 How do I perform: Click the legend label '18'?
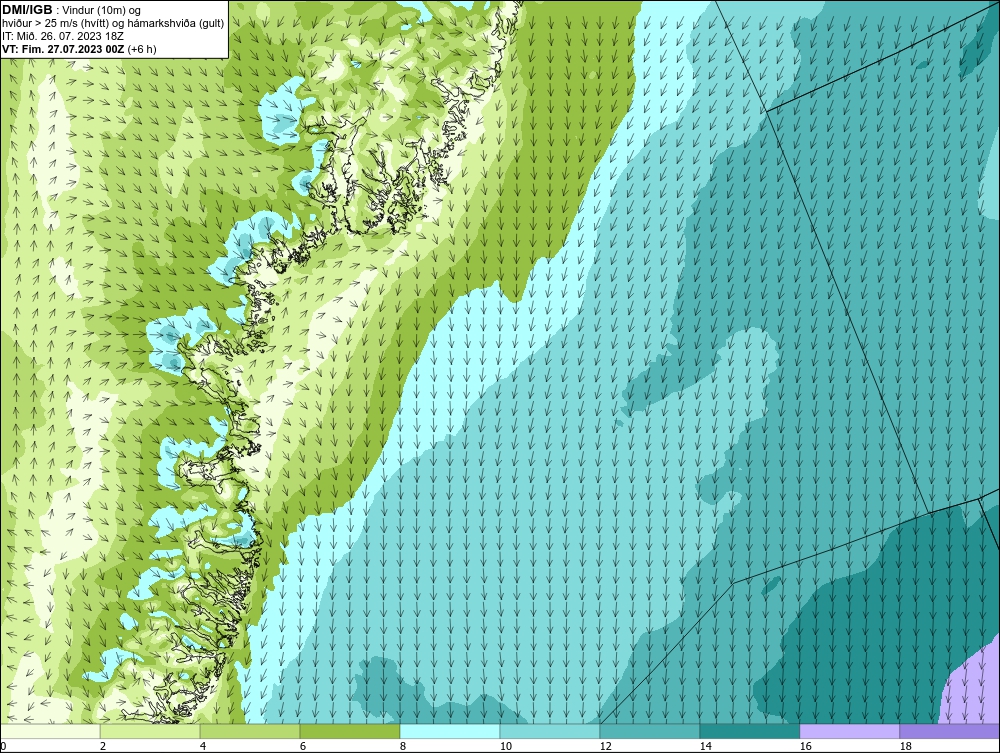905,746
